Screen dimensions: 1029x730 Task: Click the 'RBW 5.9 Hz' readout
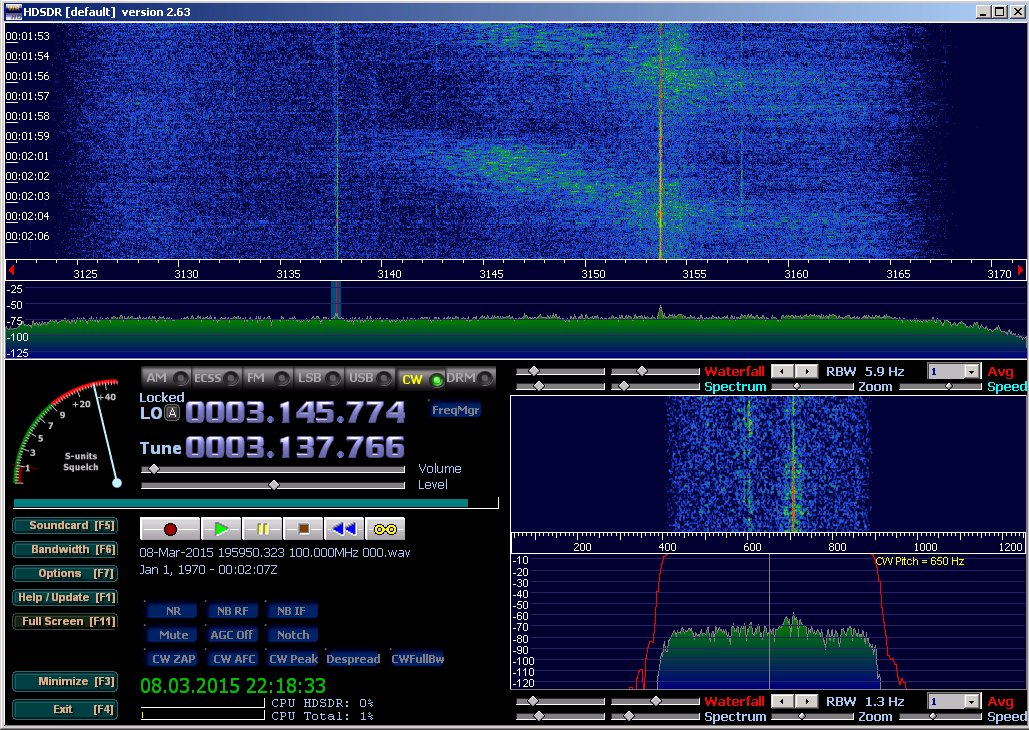(x=865, y=372)
